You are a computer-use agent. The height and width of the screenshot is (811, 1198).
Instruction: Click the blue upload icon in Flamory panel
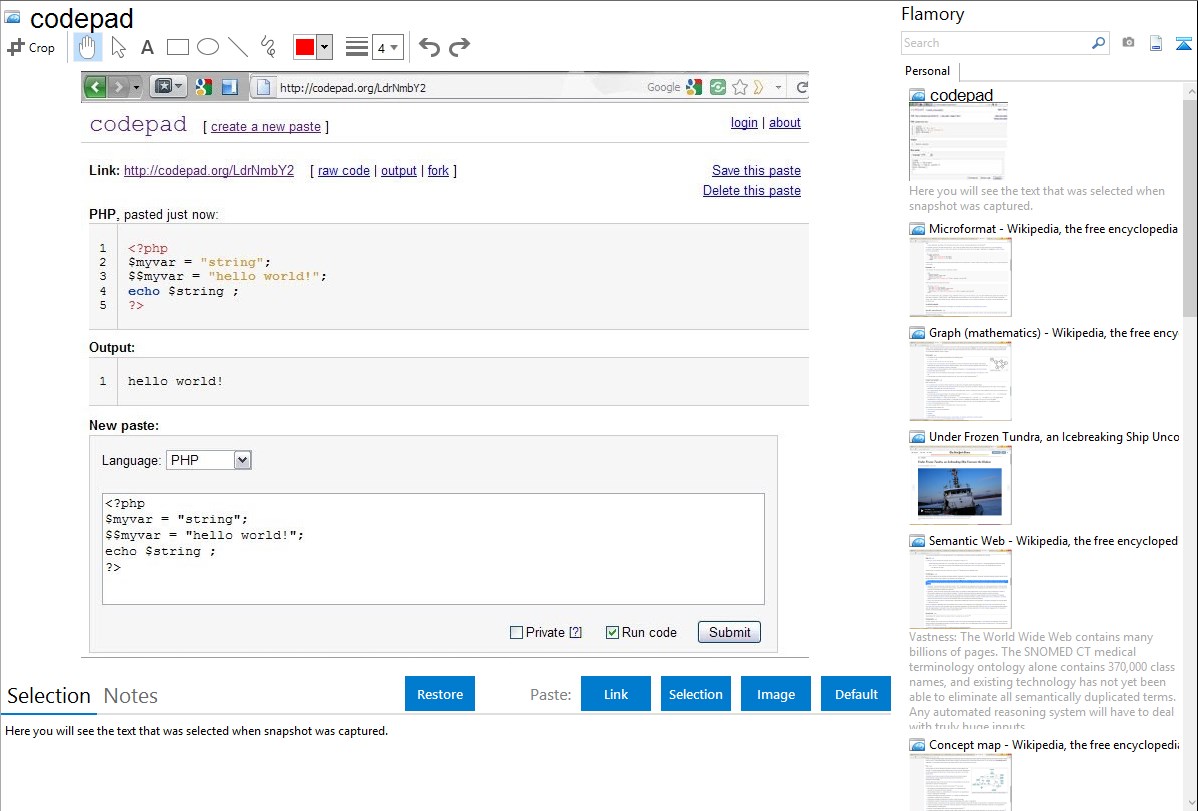click(x=1183, y=44)
